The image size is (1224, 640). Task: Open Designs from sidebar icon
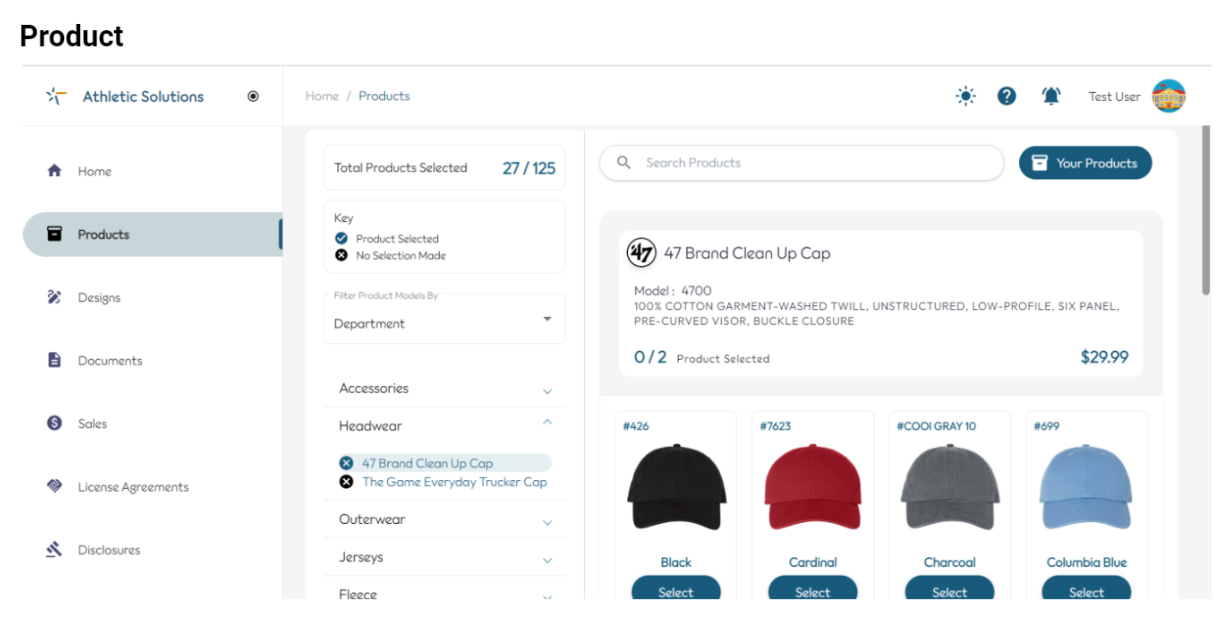click(55, 297)
